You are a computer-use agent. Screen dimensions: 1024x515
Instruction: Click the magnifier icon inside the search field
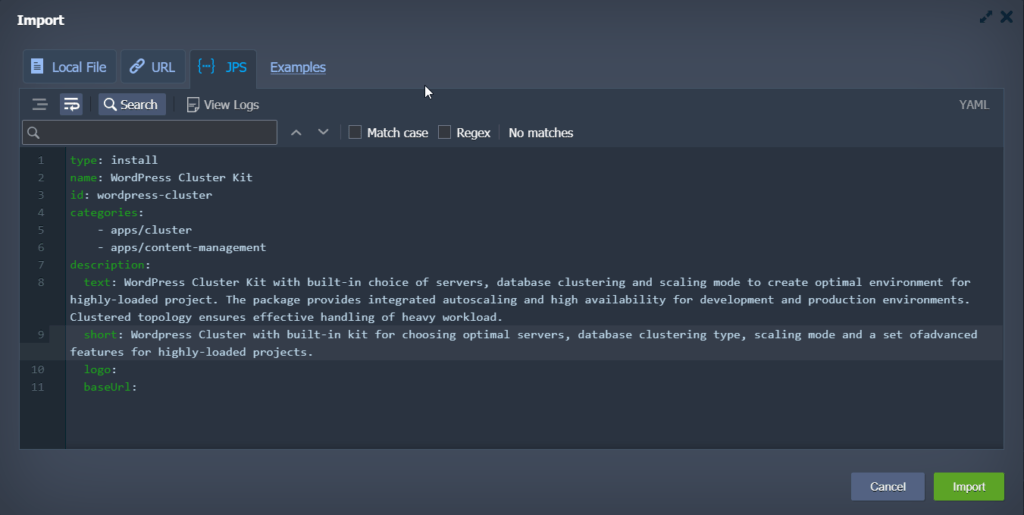point(34,133)
